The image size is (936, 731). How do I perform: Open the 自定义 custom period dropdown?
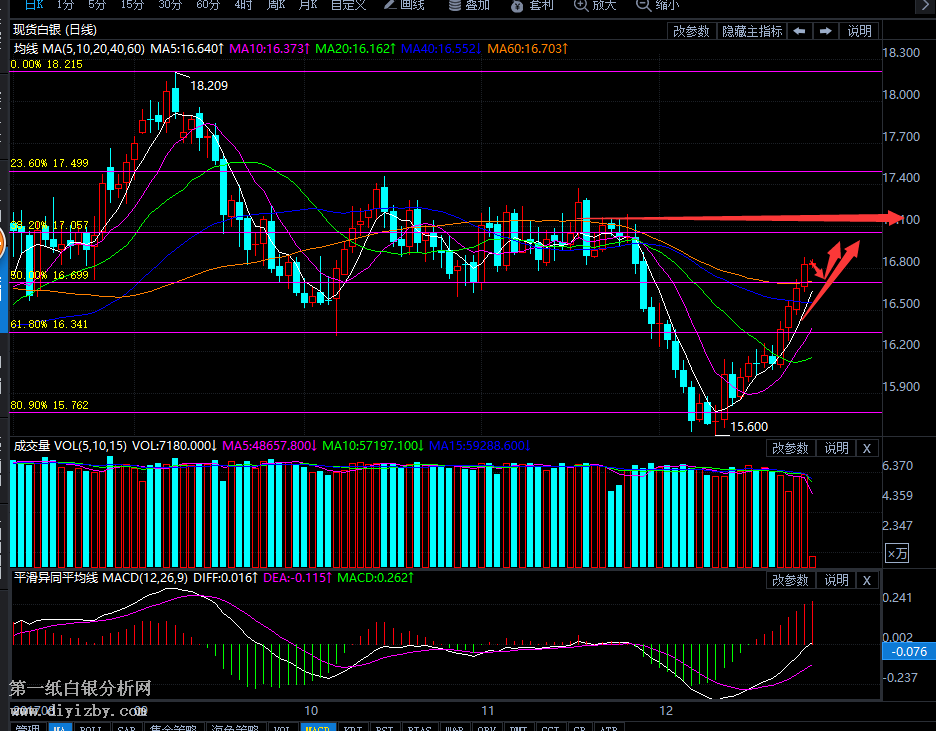point(348,5)
